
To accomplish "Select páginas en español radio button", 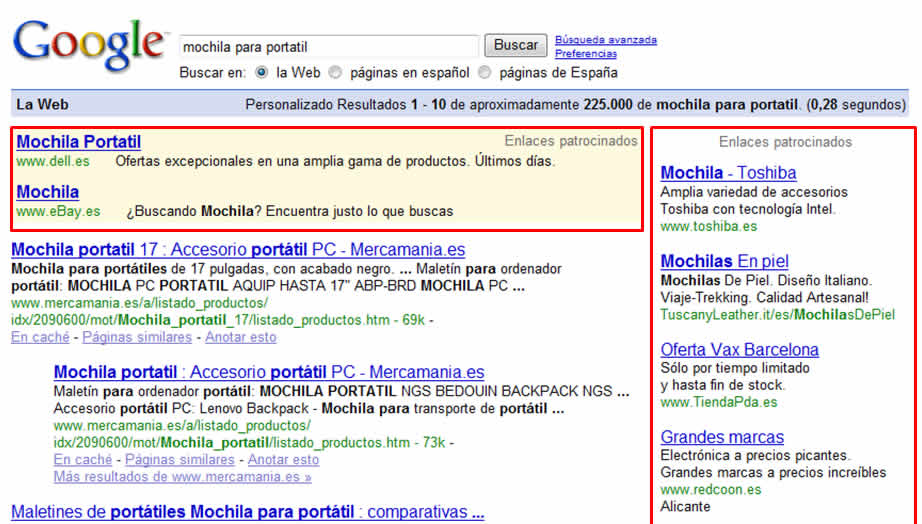I will tap(335, 72).
